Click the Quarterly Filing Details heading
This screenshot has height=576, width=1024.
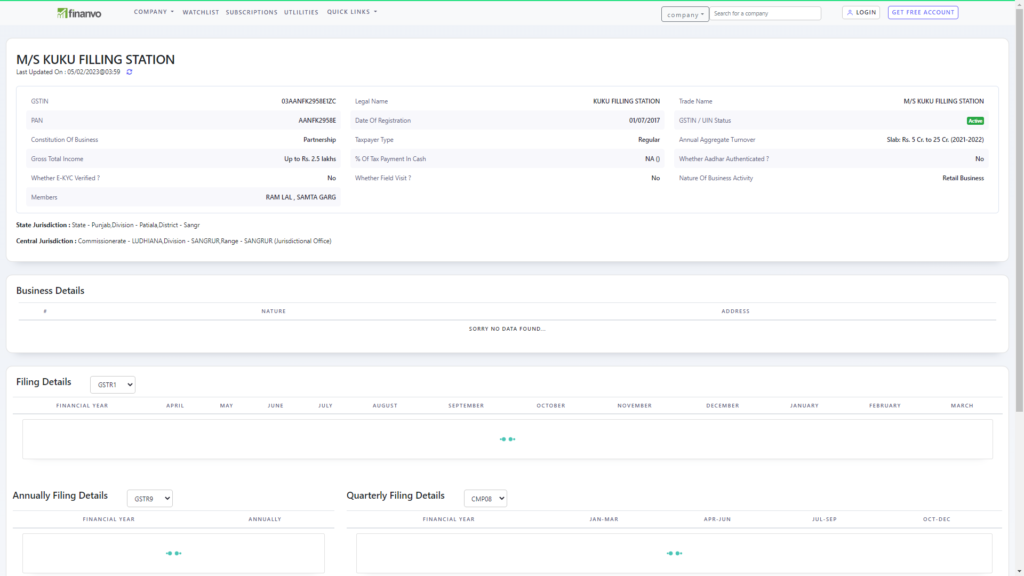tap(395, 496)
